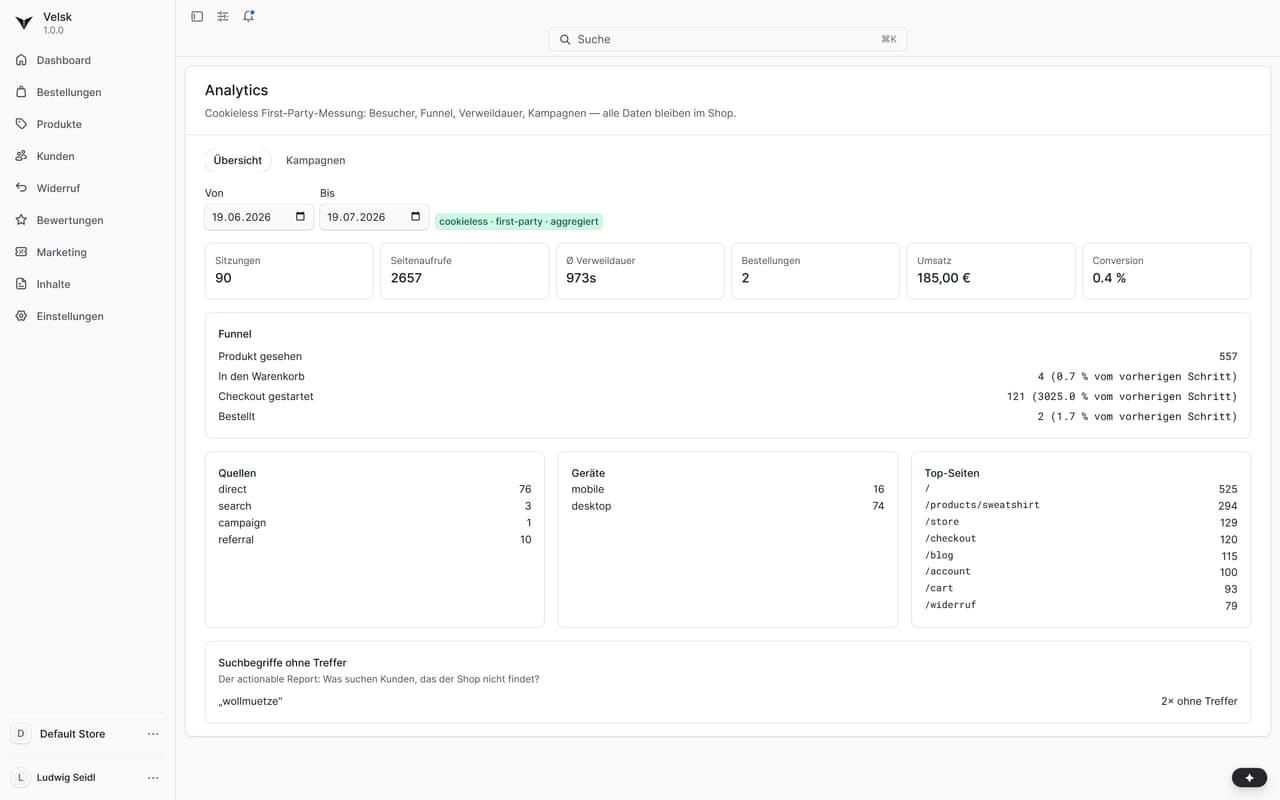Click the /account top page row

click(x=1081, y=572)
